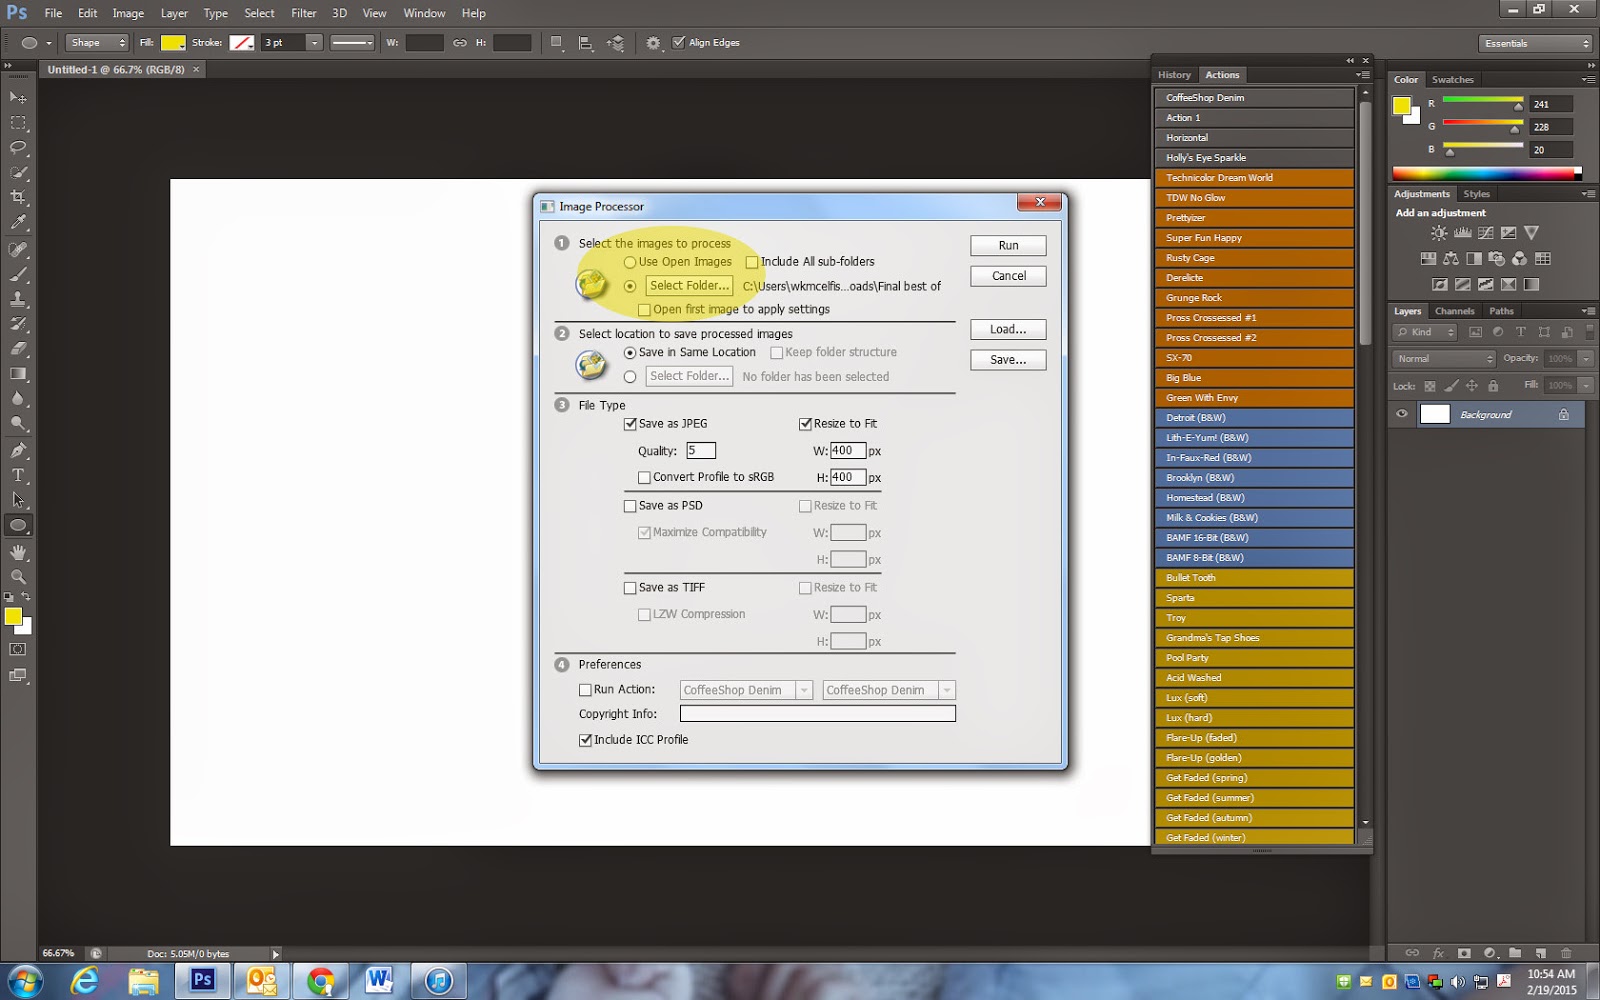This screenshot has width=1600, height=1000.
Task: Add a Brightness/Contrast adjustment
Action: pos(1439,233)
